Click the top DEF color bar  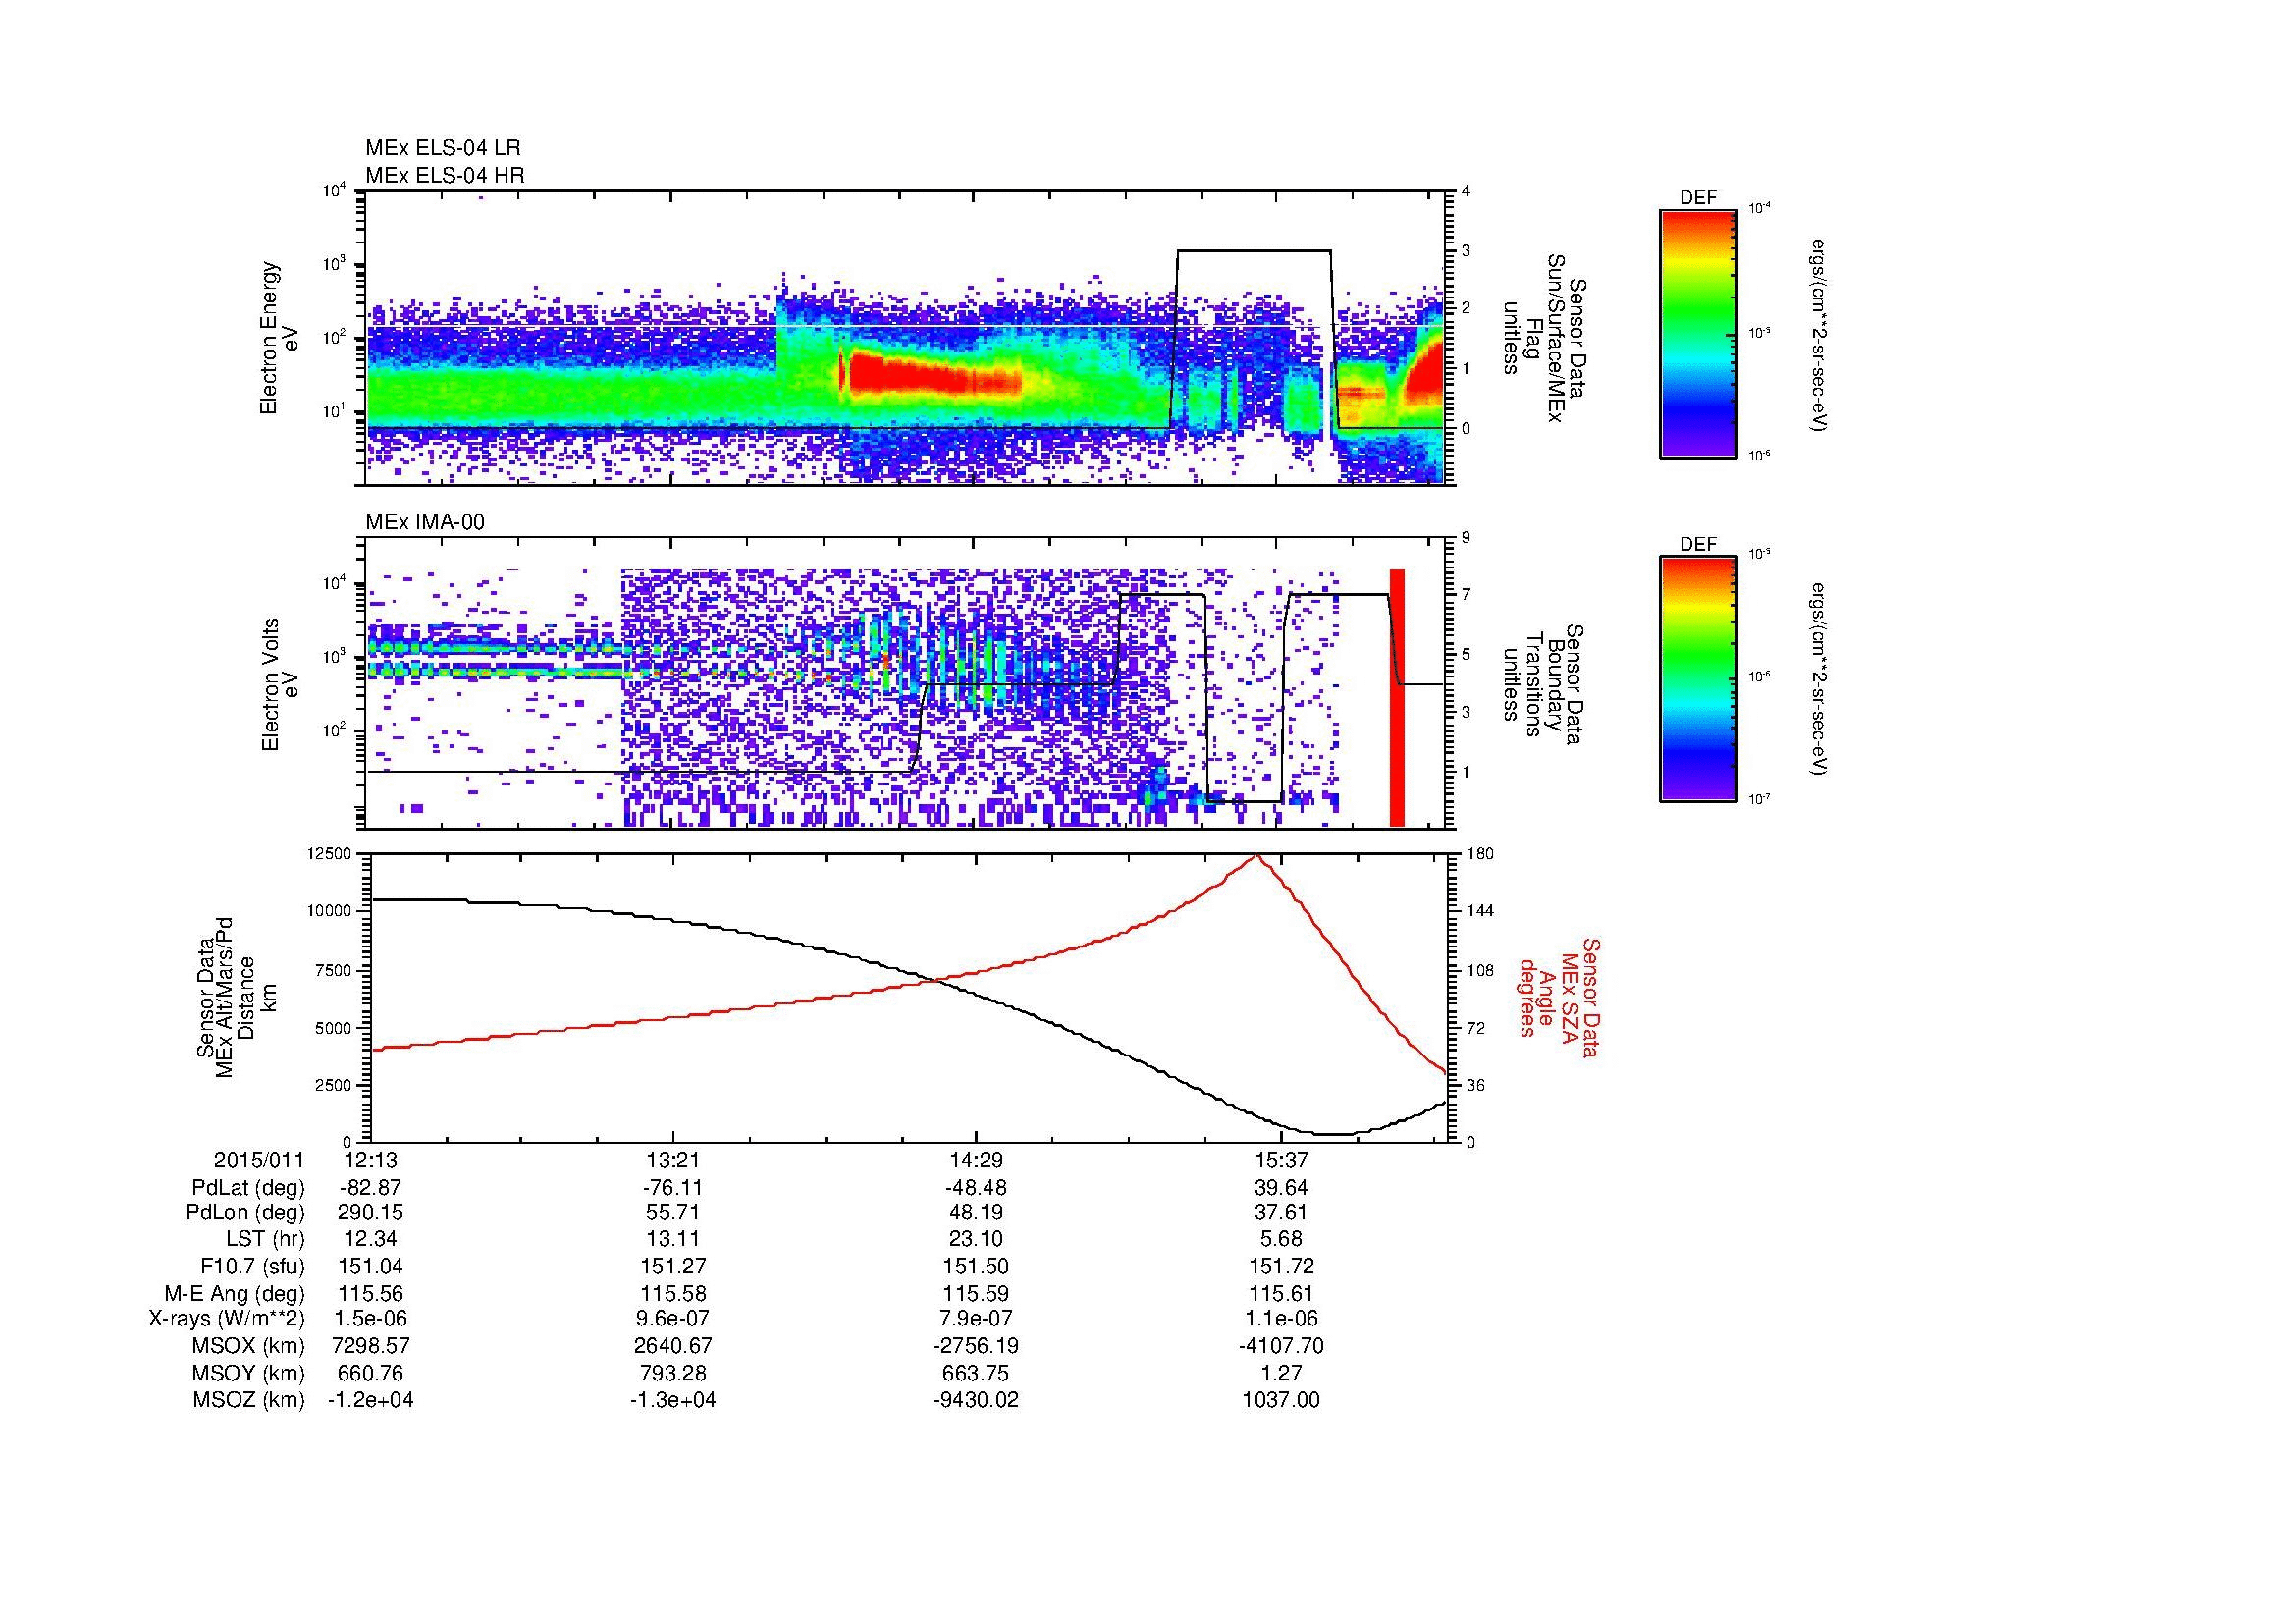click(1698, 333)
